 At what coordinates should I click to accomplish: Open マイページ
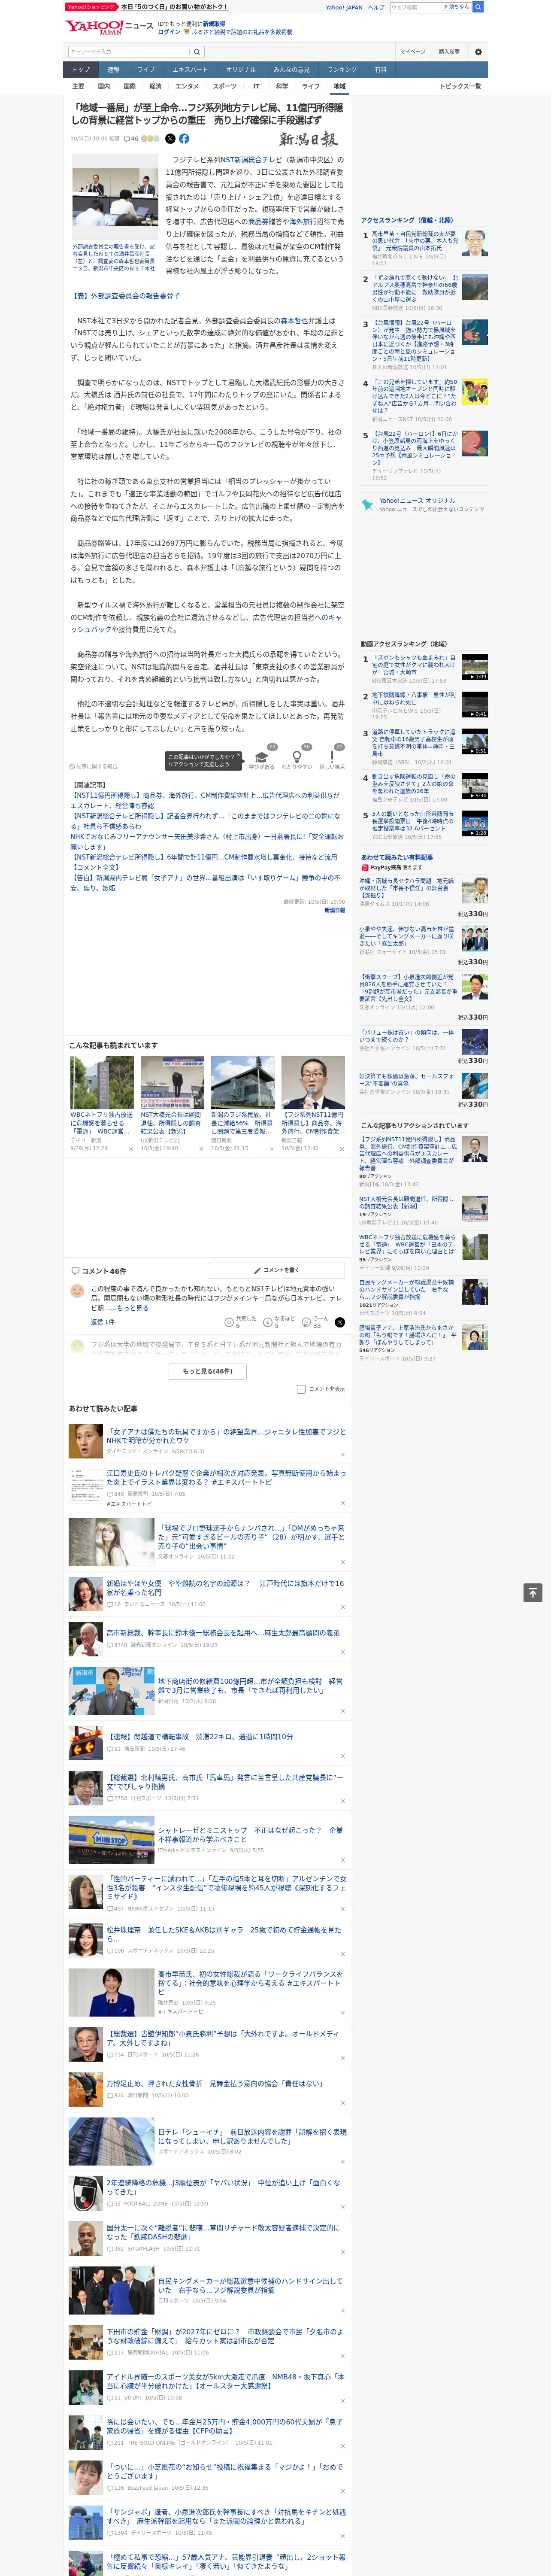[412, 52]
